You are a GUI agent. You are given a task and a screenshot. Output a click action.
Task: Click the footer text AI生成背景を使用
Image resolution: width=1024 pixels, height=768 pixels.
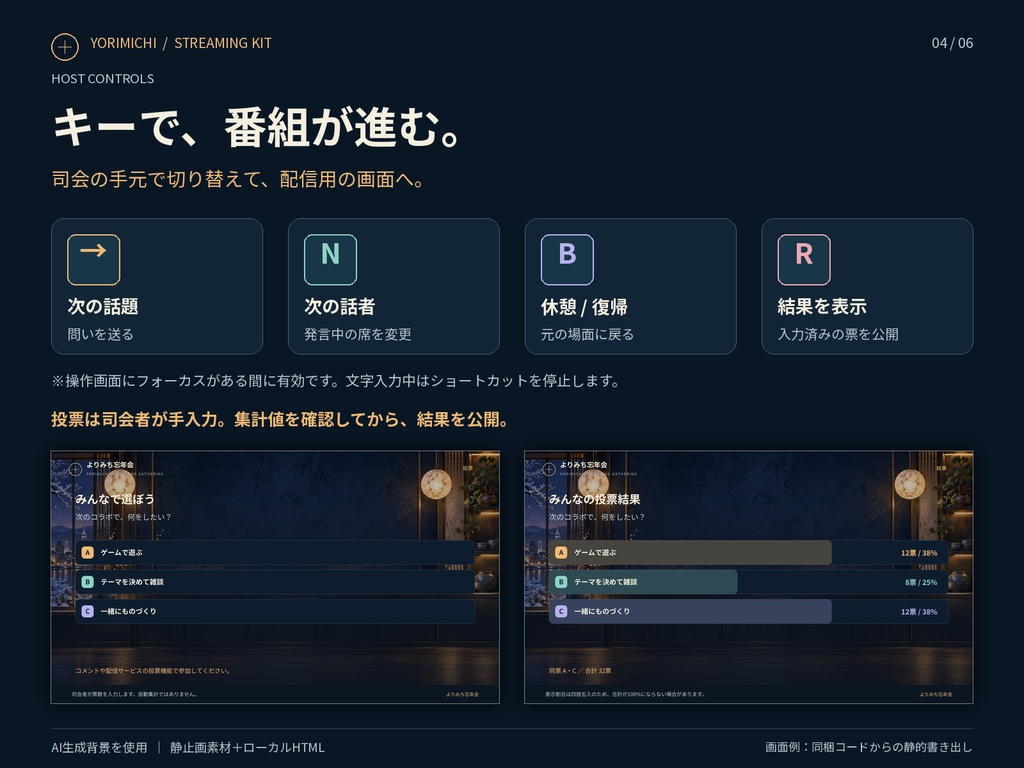(x=99, y=748)
